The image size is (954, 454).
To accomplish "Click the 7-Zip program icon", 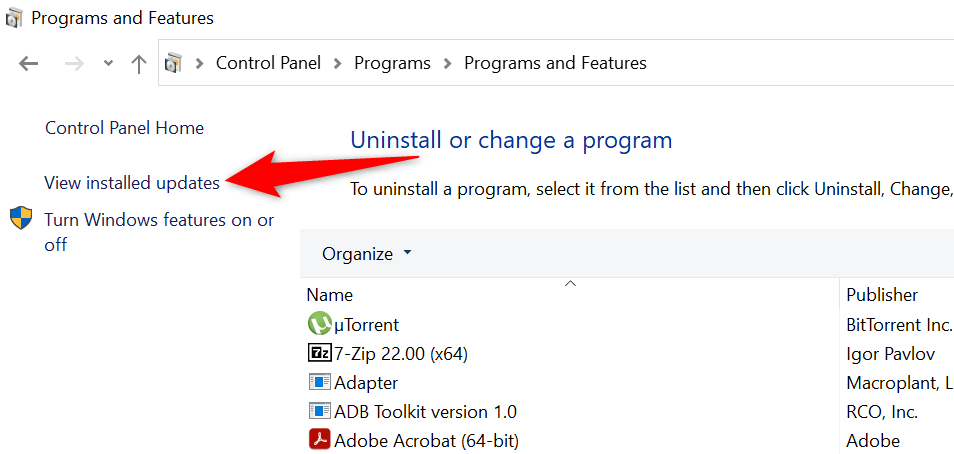I will point(319,353).
